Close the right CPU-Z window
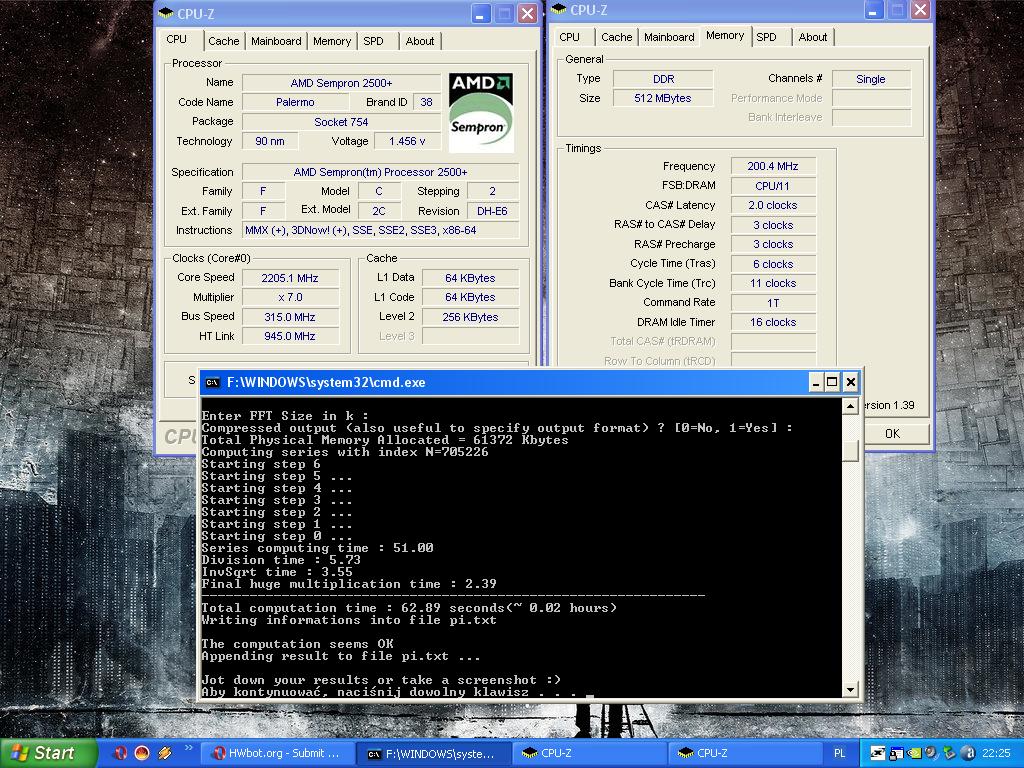Screen dimensions: 1024x768 pos(920,9)
